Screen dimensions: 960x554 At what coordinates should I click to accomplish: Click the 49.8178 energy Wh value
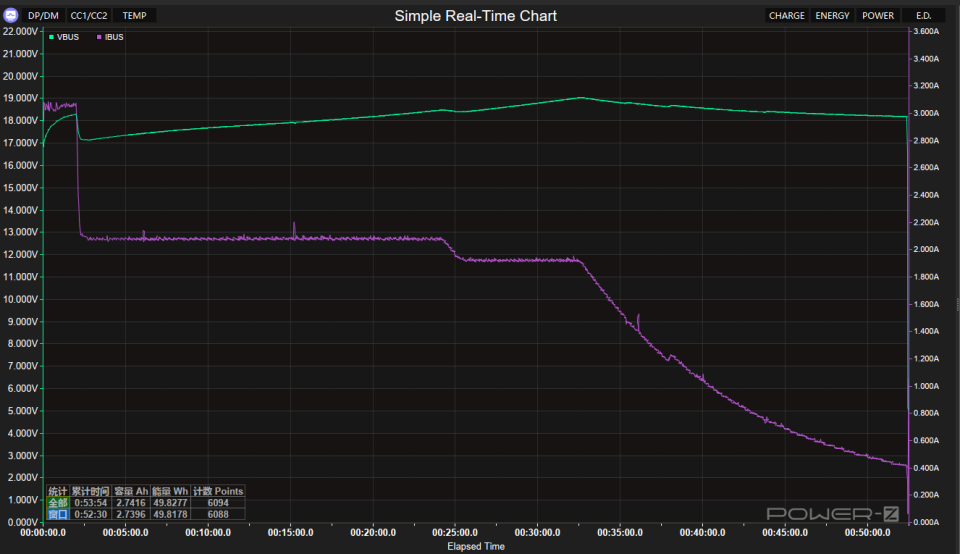tap(170, 514)
